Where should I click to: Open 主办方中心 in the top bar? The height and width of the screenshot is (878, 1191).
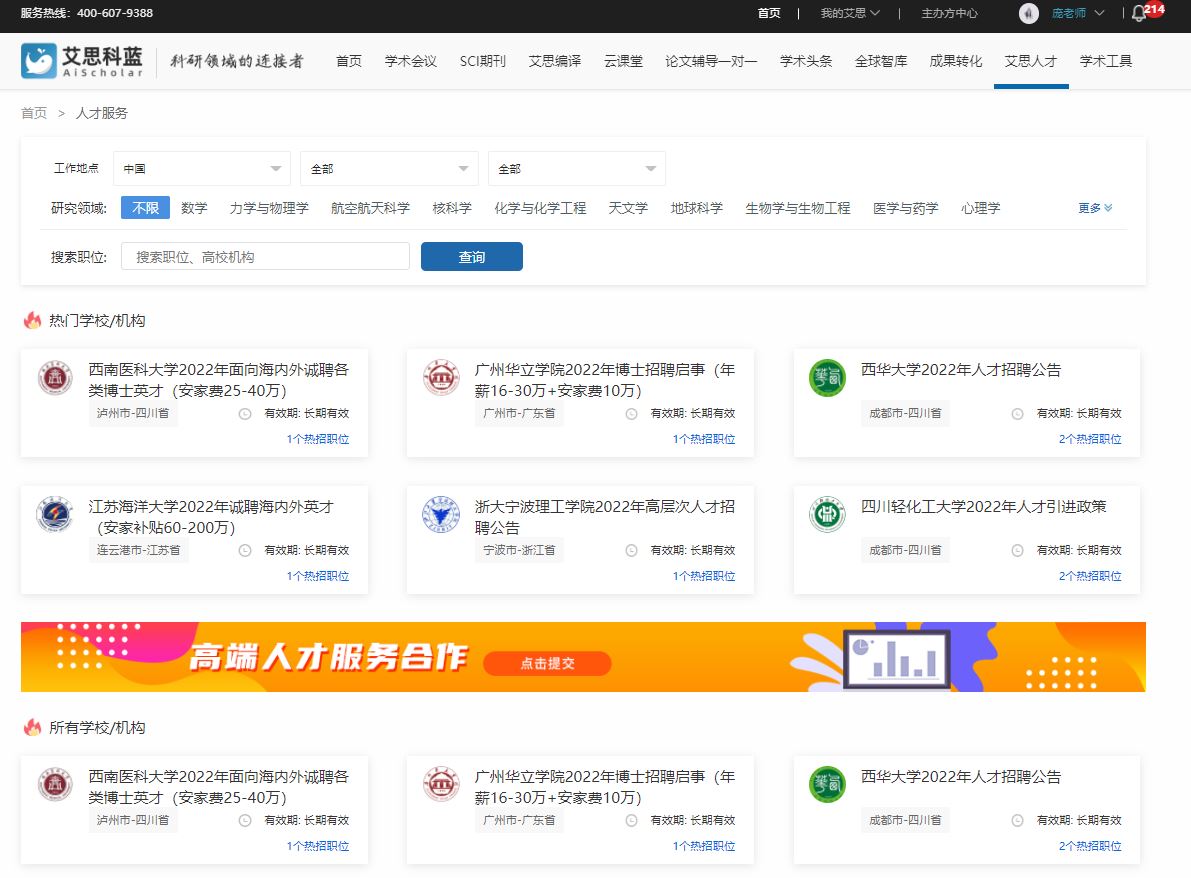coord(949,13)
